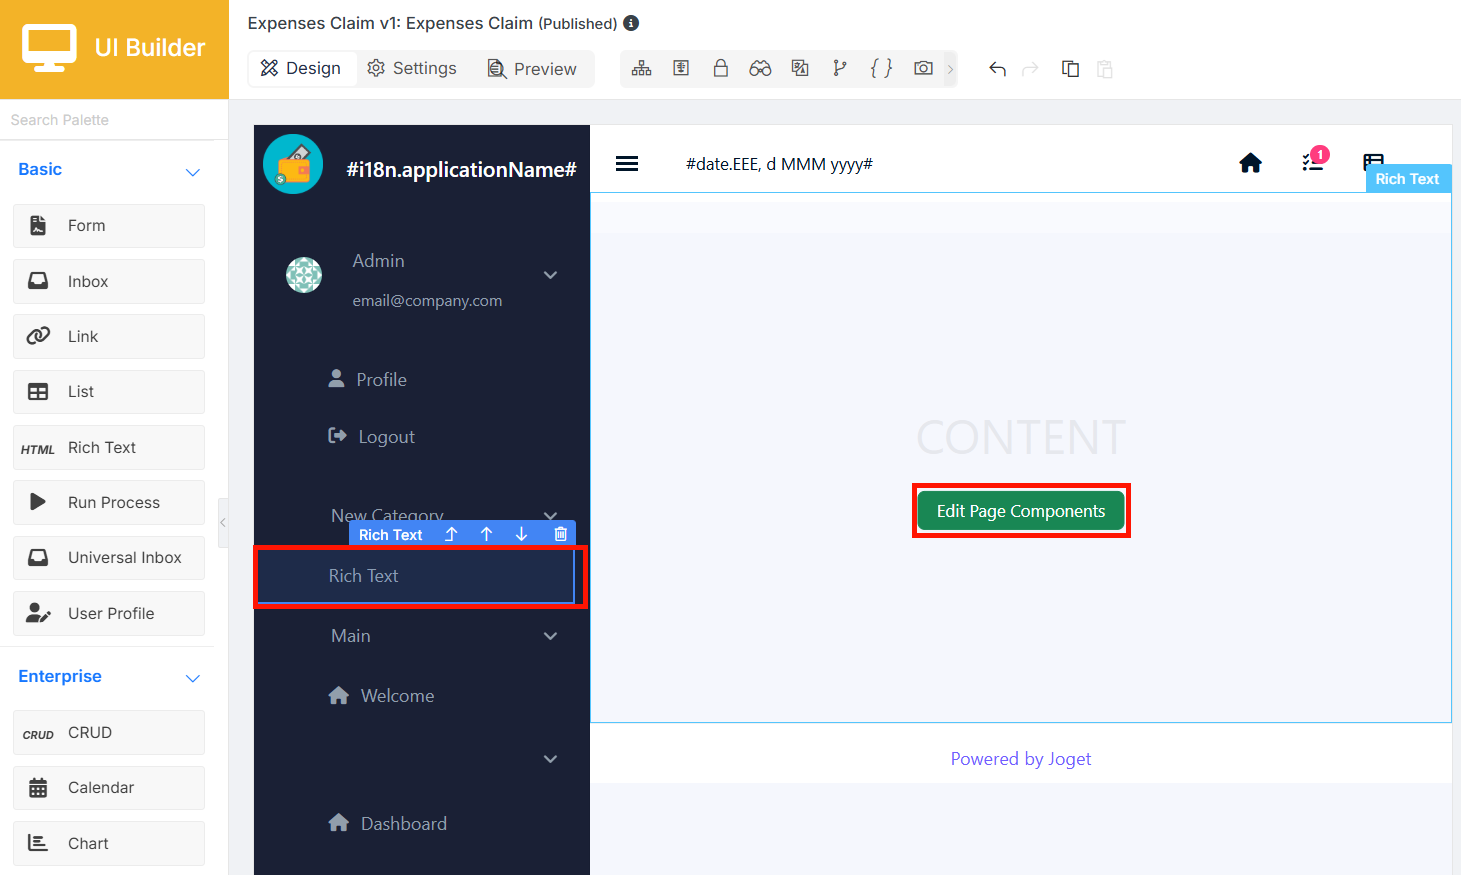Click the info icon beside Published

[x=631, y=22]
